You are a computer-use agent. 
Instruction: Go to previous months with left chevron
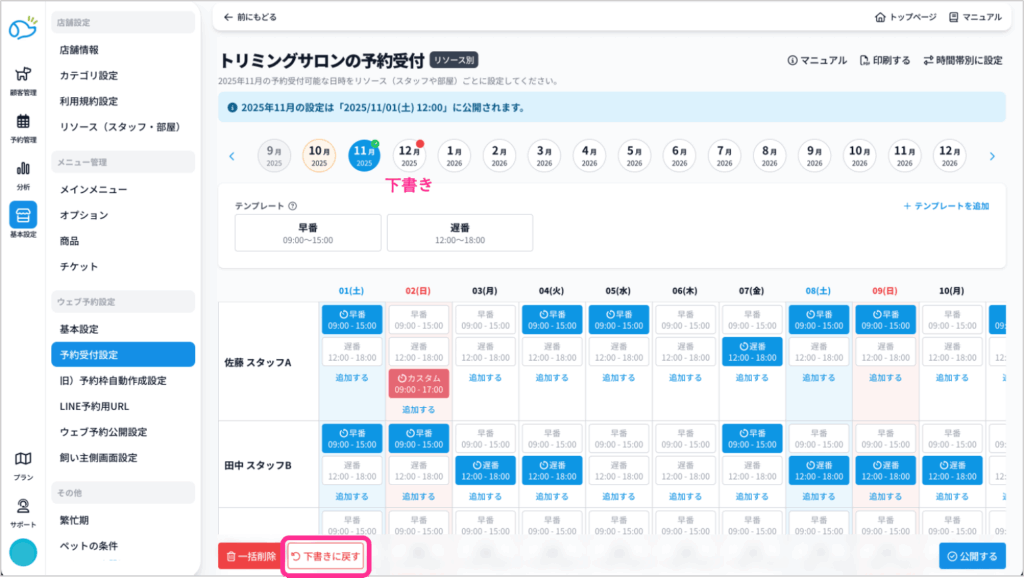point(232,156)
